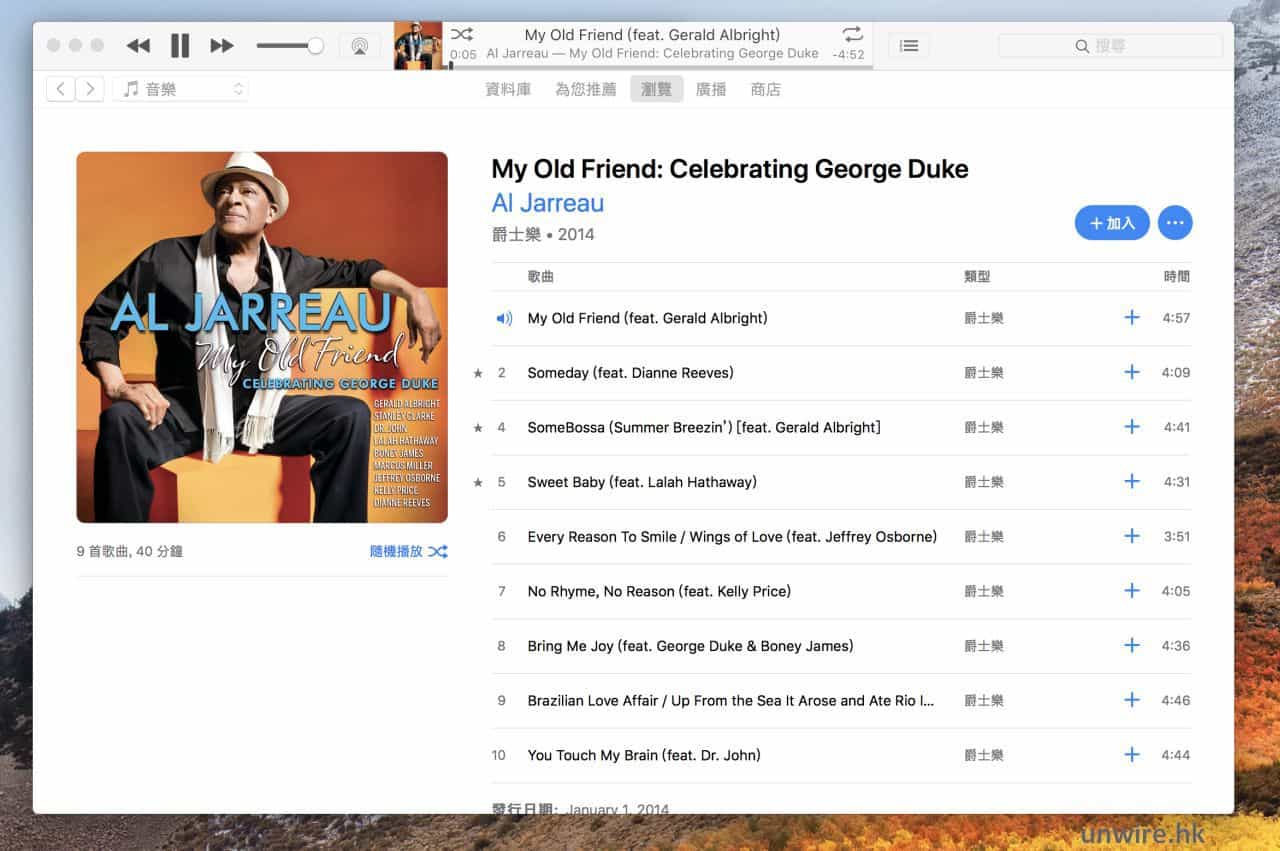
Task: Expand the 音樂 media type dropdown
Action: pos(181,89)
